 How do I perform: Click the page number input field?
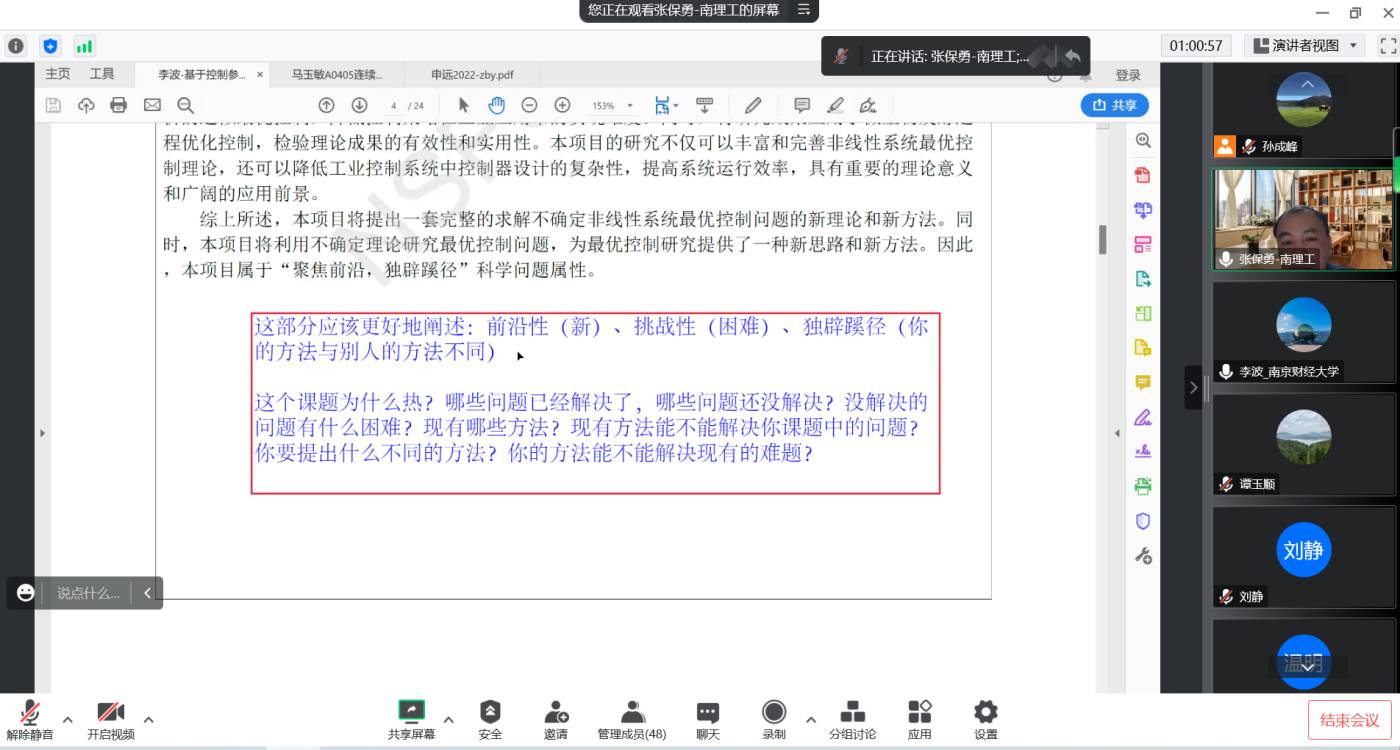395,106
